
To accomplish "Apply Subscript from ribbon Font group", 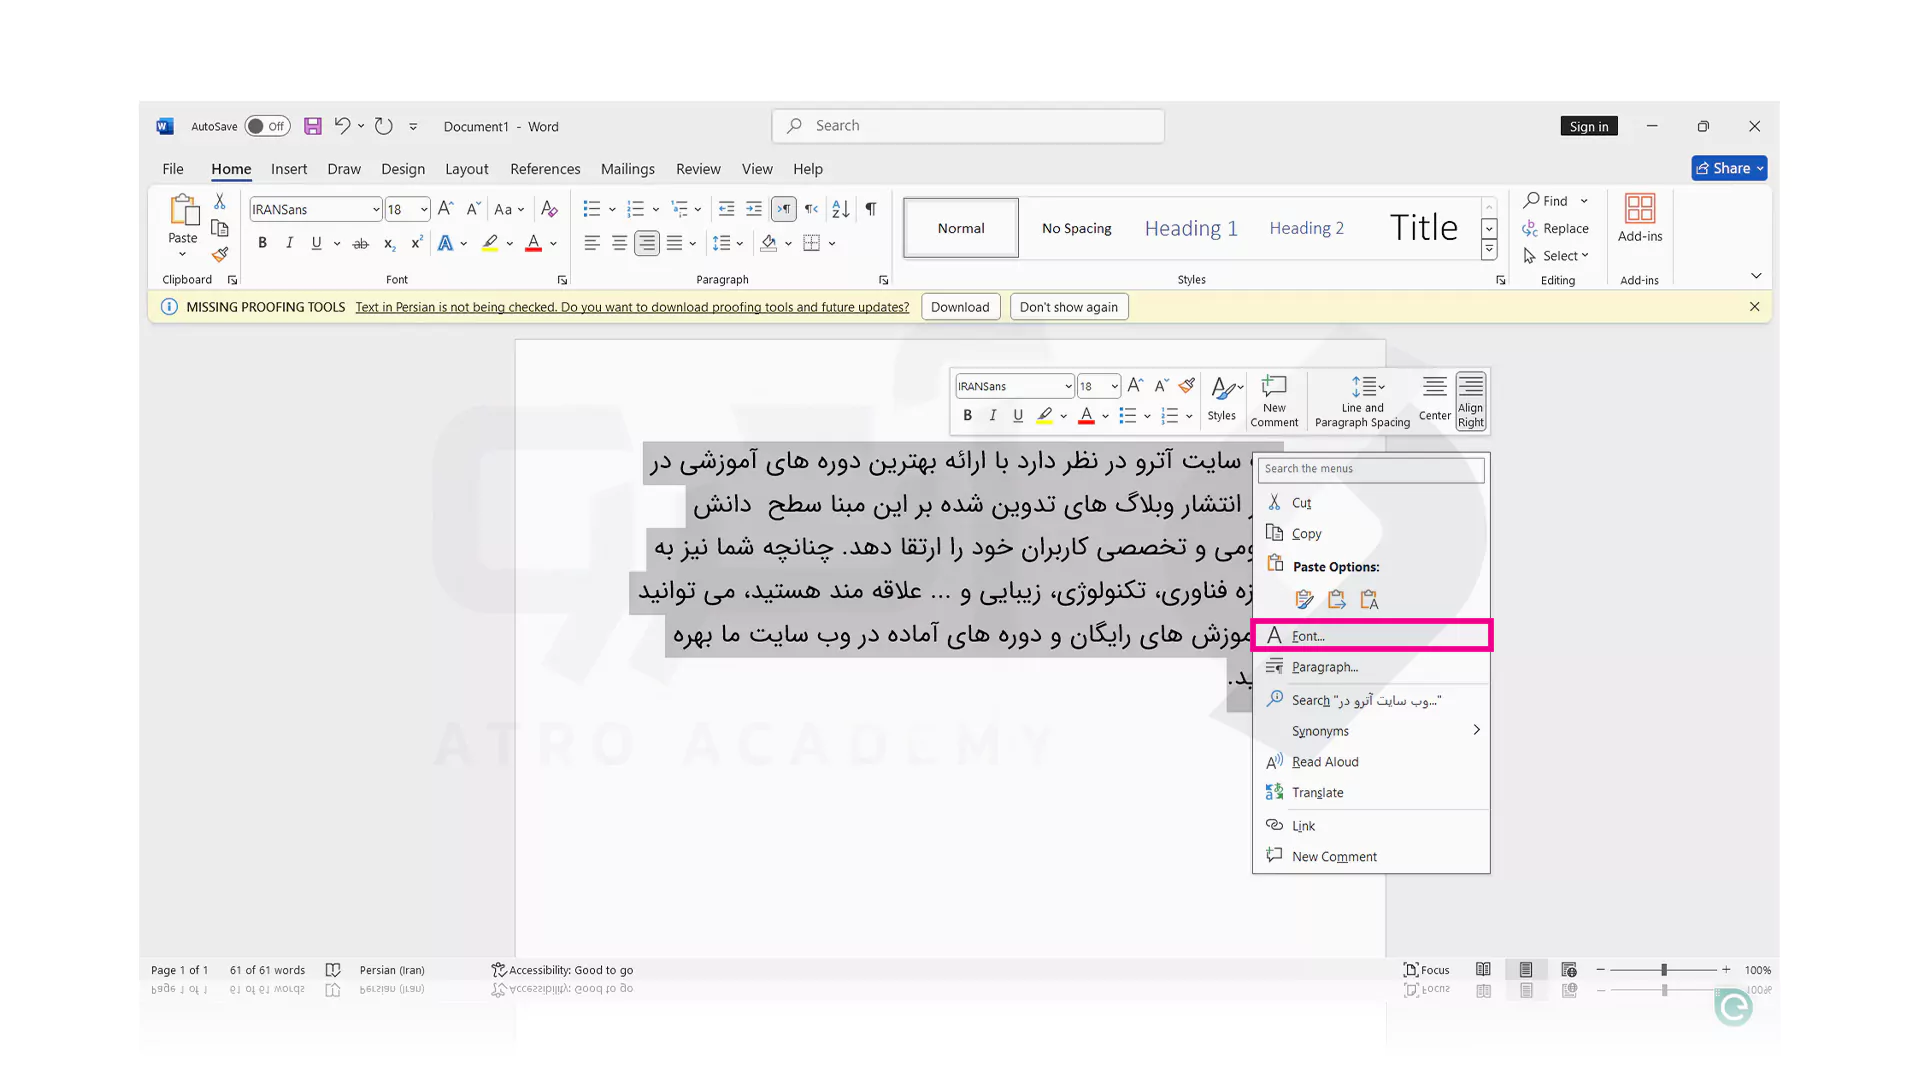I will (389, 243).
